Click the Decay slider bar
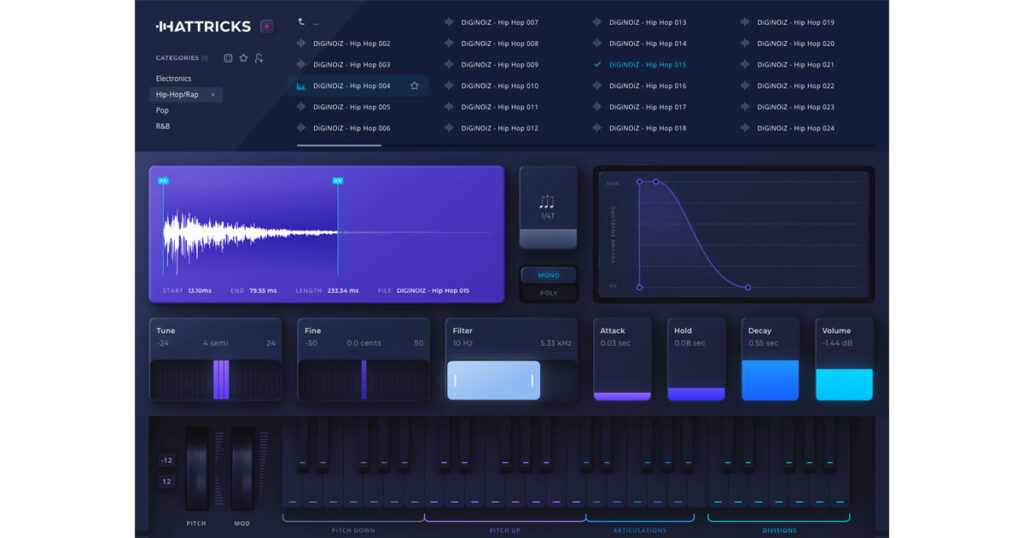This screenshot has width=1024, height=538. tap(770, 380)
